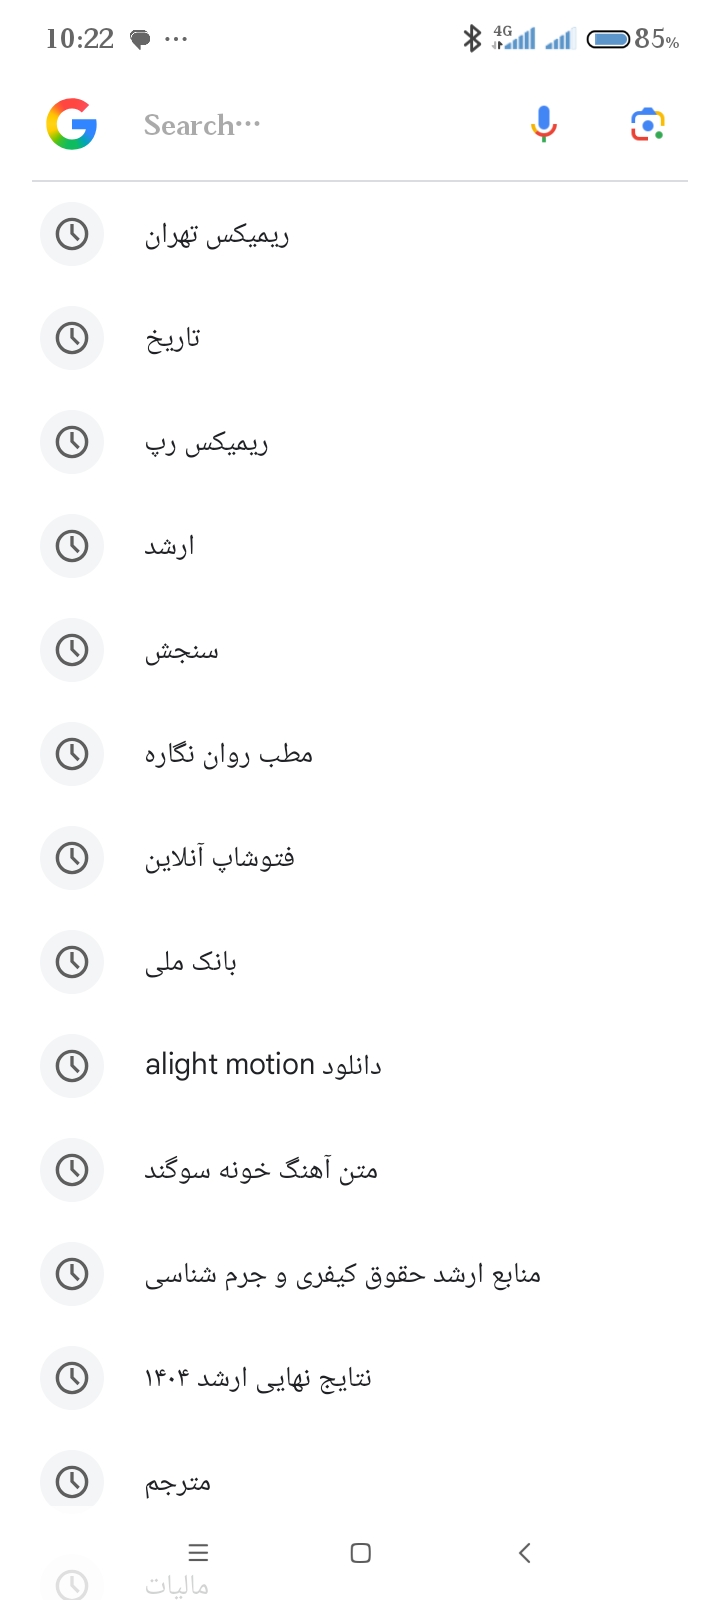Tap history icon next to تاریخ
Screen dimensions: 720x1600
coord(72,339)
